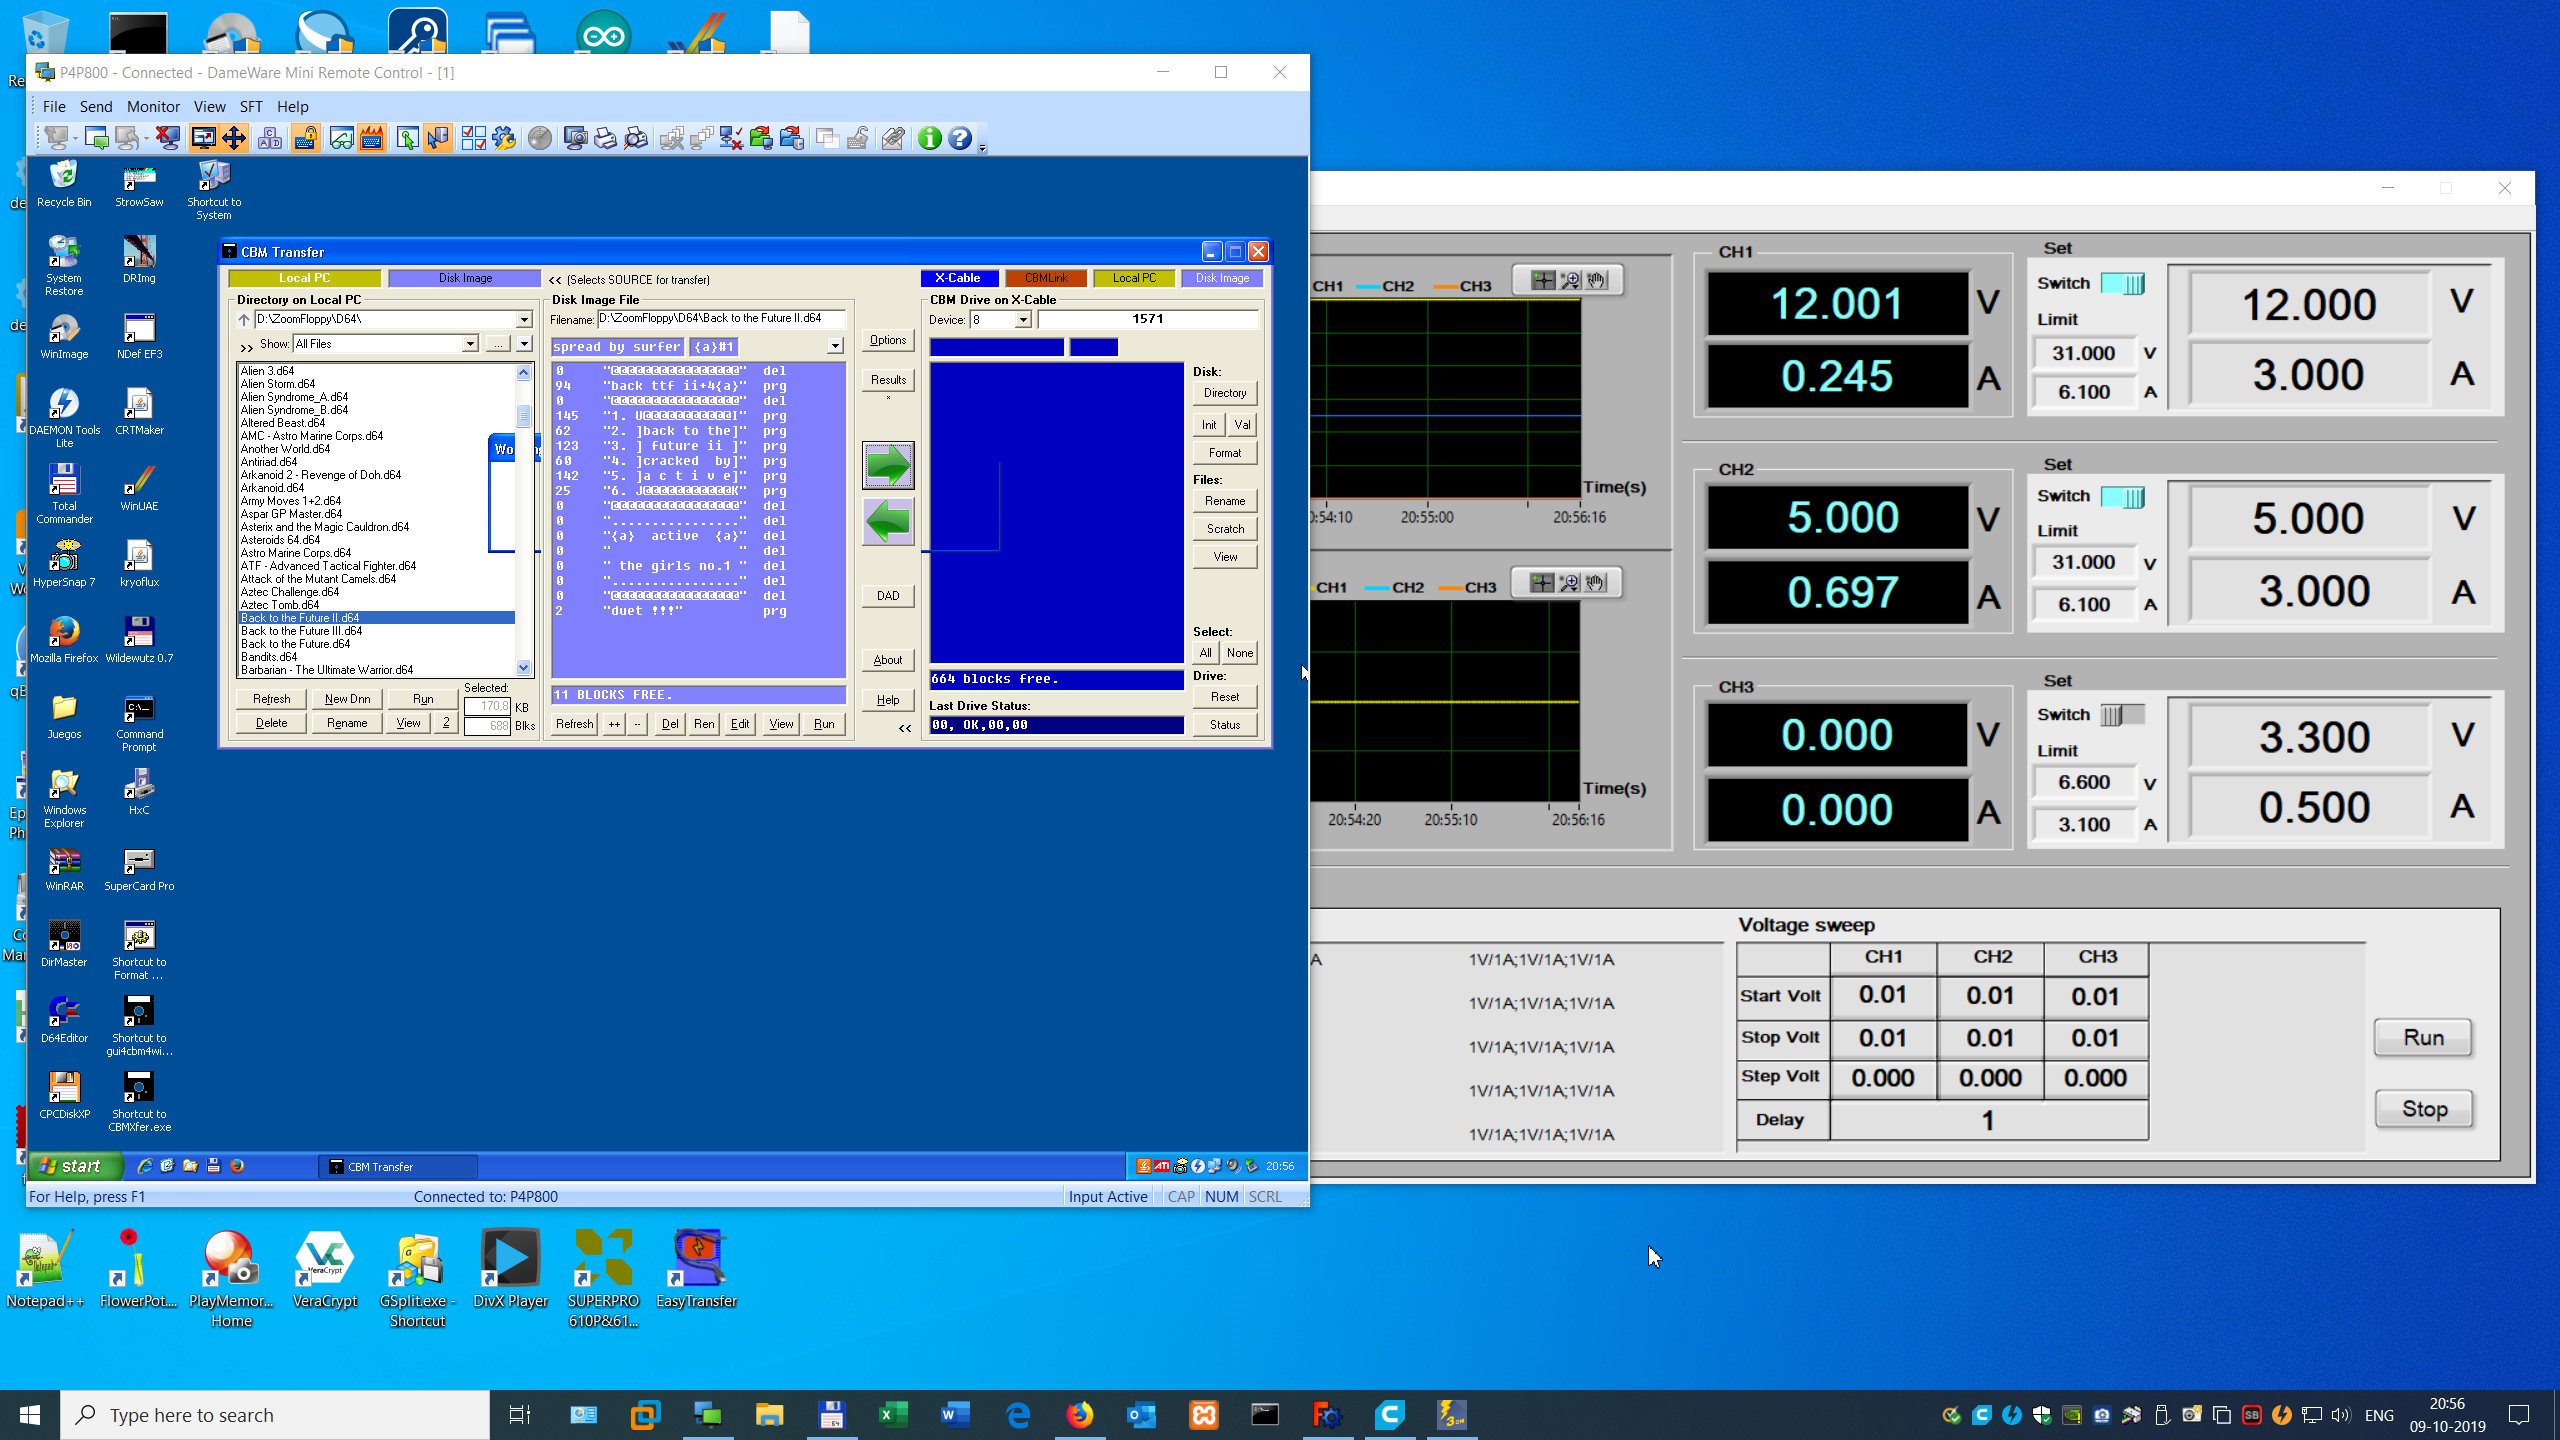Click the sweep Delay value field

click(1989, 1120)
